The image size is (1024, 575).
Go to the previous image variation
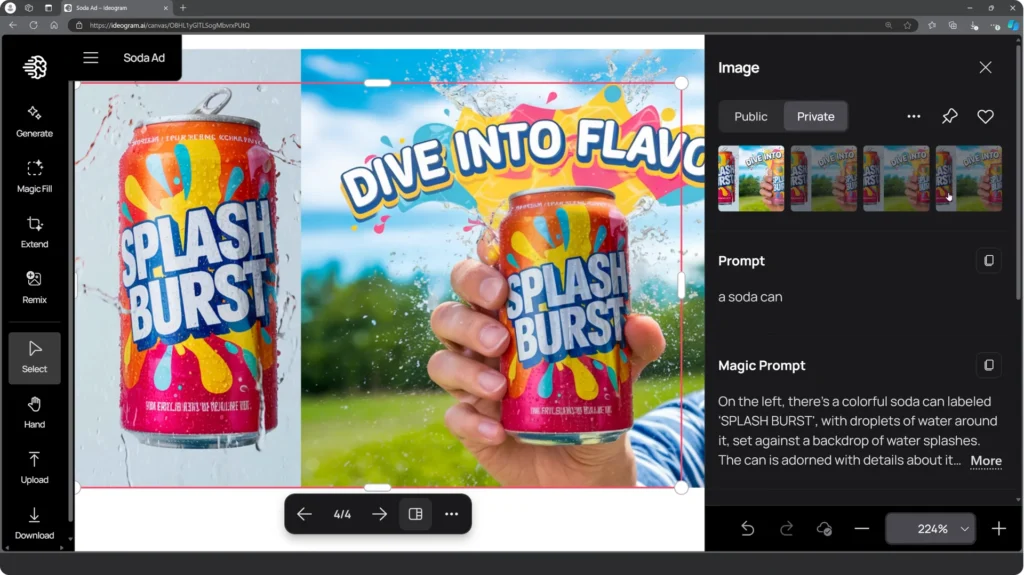[304, 514]
